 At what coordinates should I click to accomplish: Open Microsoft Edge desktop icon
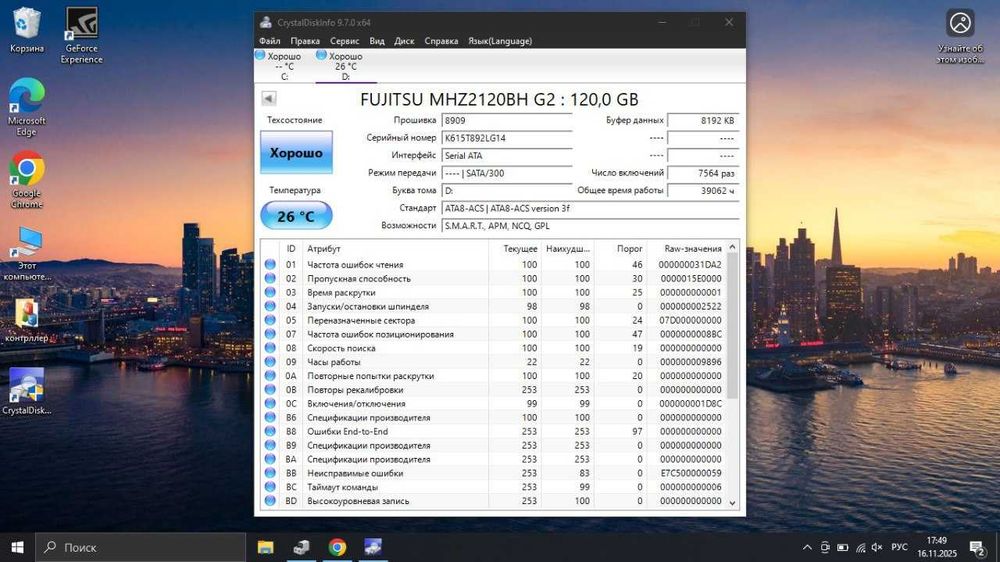(x=26, y=107)
